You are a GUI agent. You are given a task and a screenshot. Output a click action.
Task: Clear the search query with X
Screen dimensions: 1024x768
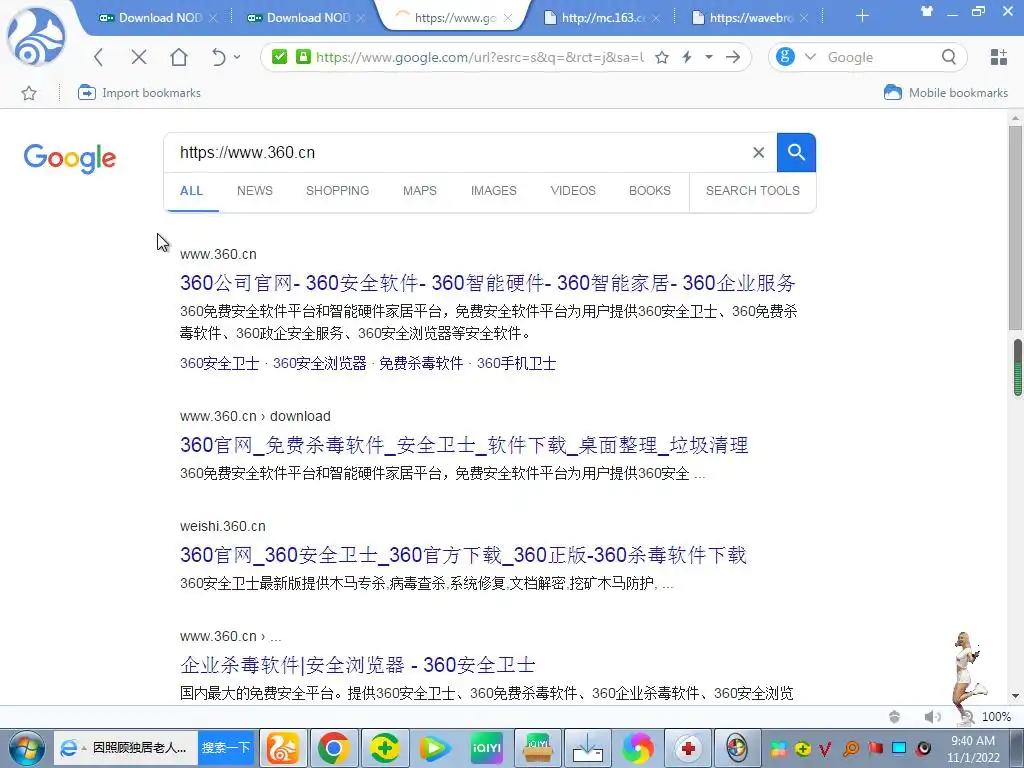click(758, 153)
